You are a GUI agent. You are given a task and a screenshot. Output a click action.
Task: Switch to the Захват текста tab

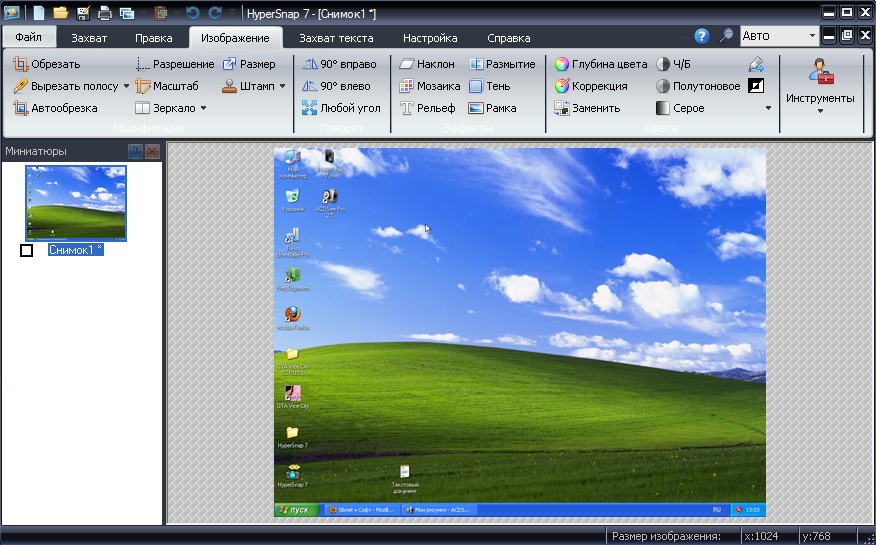tap(336, 38)
